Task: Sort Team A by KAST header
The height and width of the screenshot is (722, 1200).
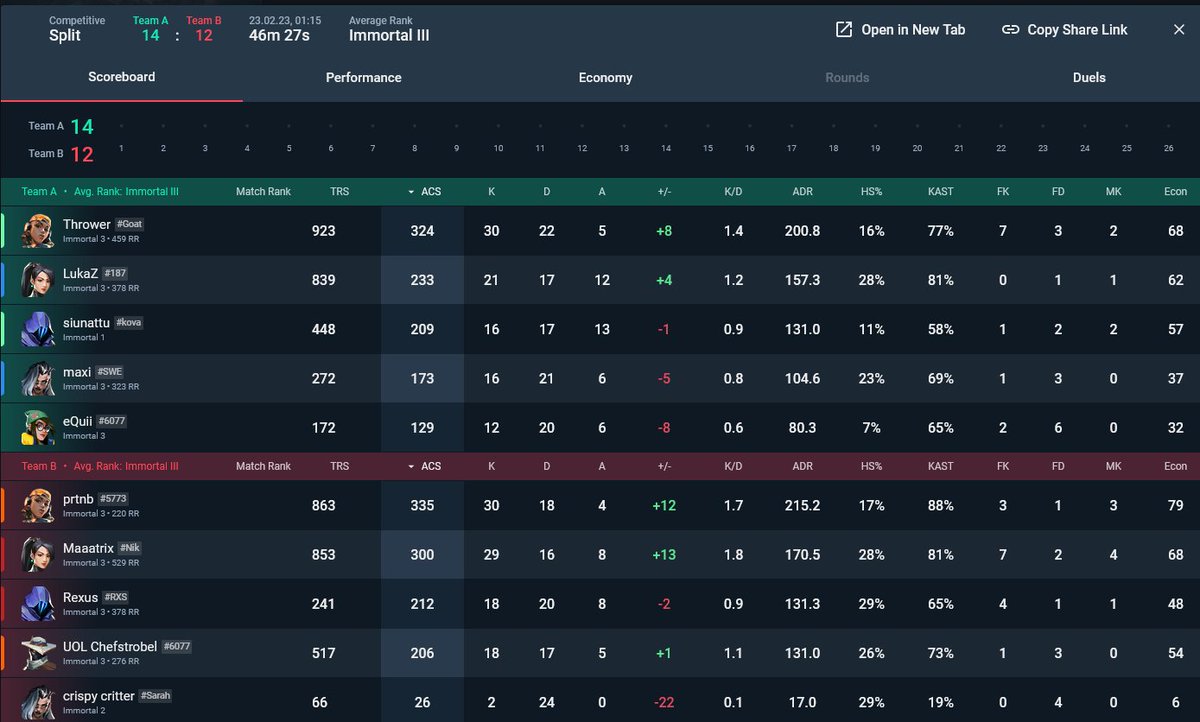Action: (x=940, y=191)
